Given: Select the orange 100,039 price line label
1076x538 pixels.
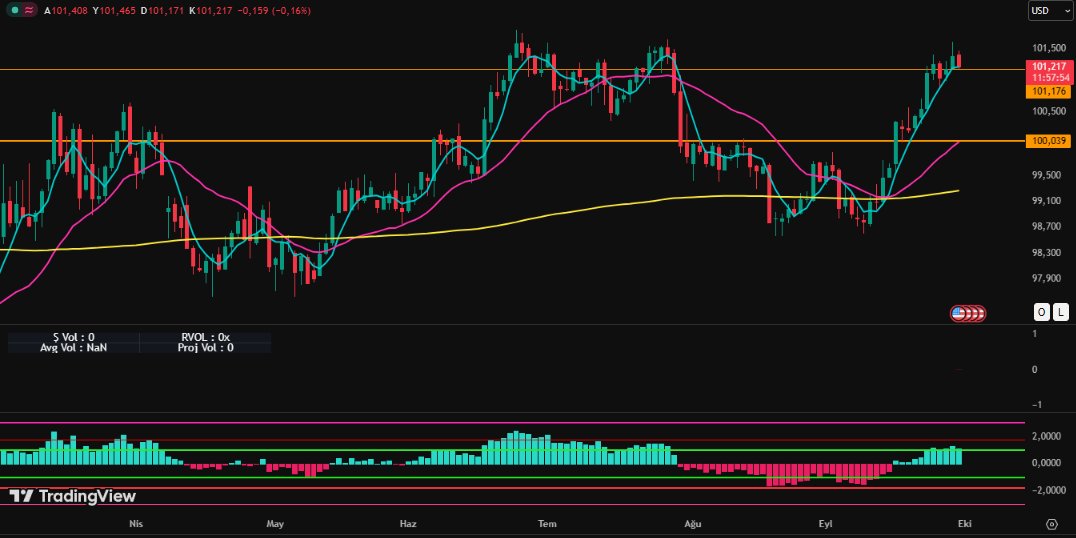Looking at the screenshot, I should 1048,141.
